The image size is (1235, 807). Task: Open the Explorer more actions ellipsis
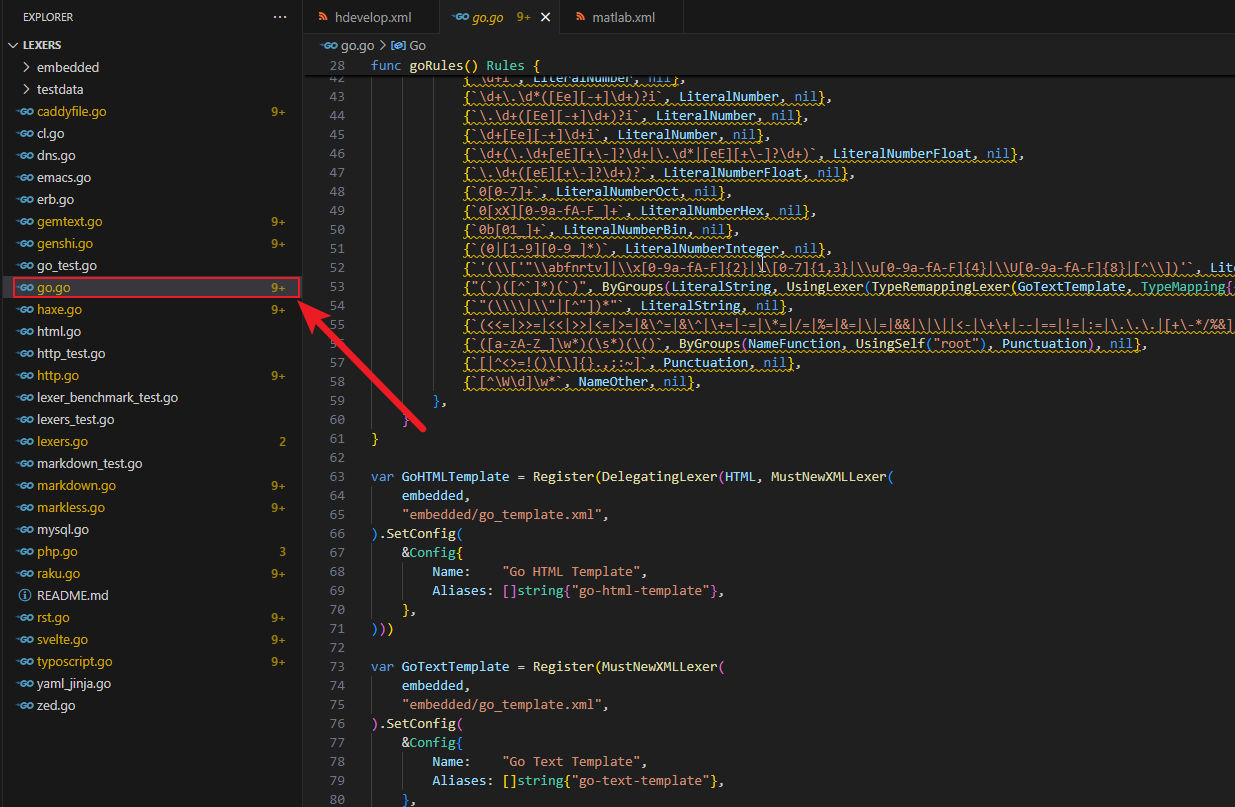tap(280, 17)
